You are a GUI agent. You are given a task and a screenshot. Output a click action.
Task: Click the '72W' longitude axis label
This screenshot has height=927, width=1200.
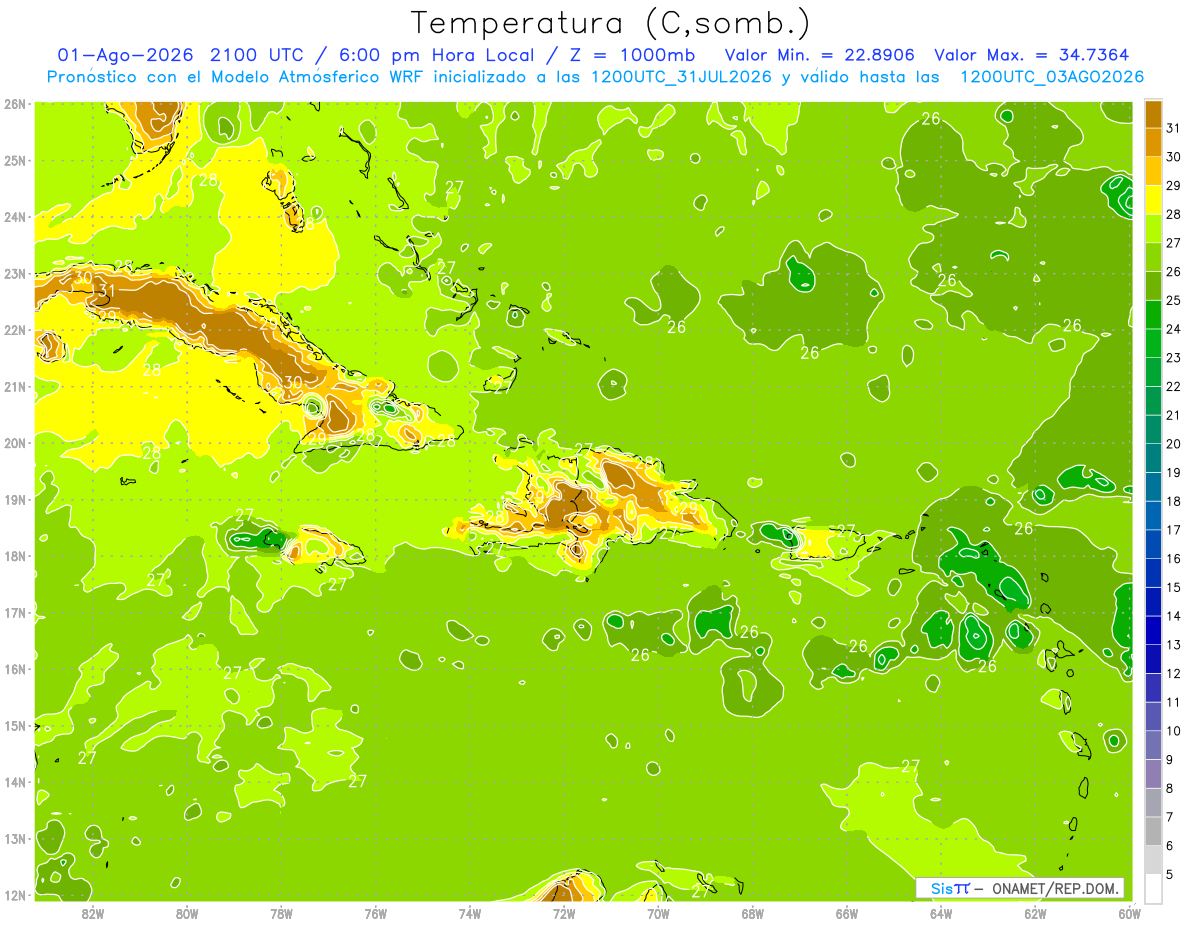click(x=564, y=914)
